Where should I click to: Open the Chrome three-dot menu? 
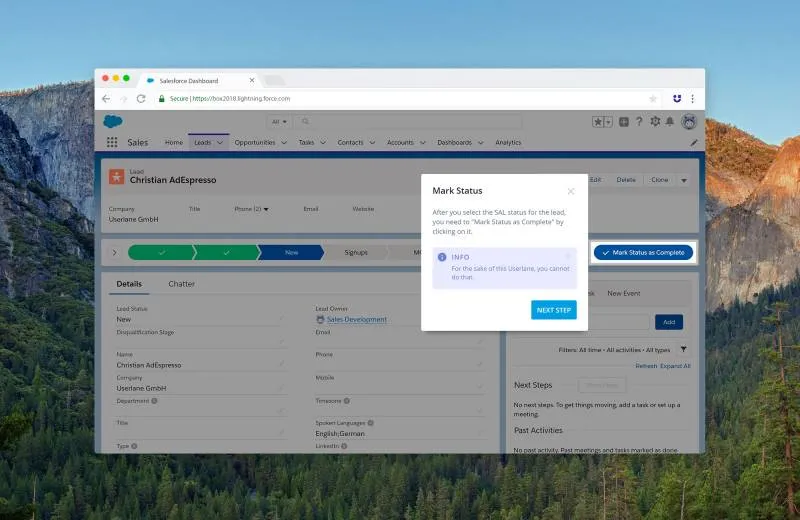click(x=692, y=98)
